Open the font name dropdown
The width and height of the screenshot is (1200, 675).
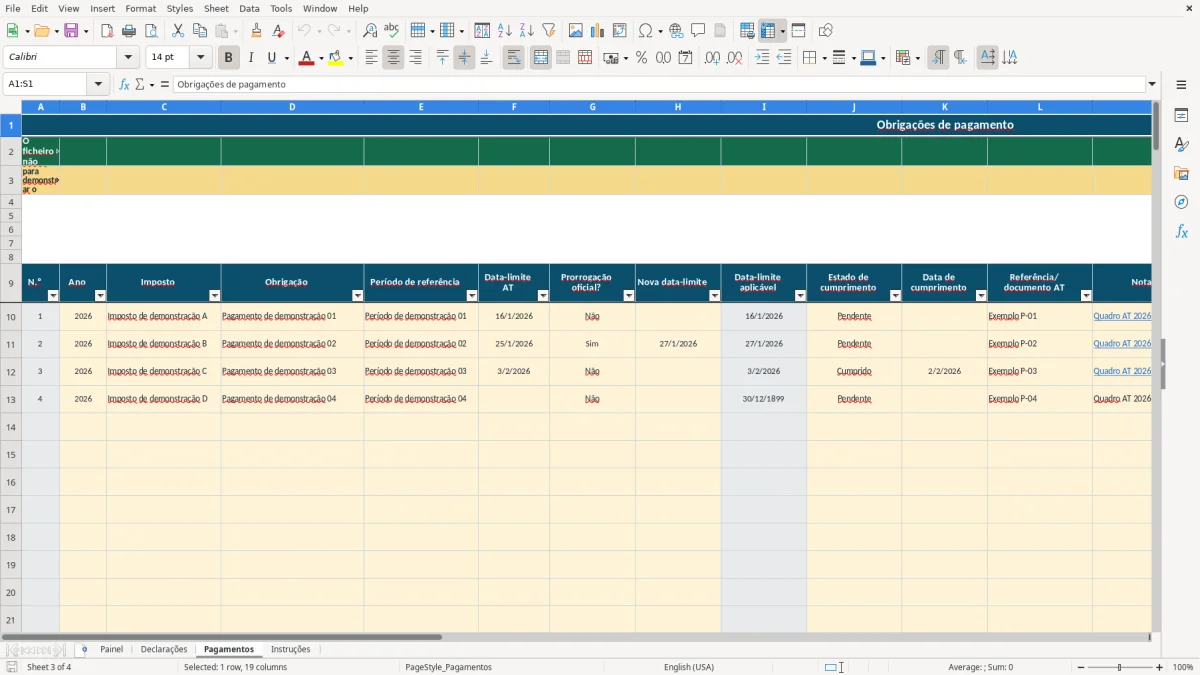pos(128,58)
